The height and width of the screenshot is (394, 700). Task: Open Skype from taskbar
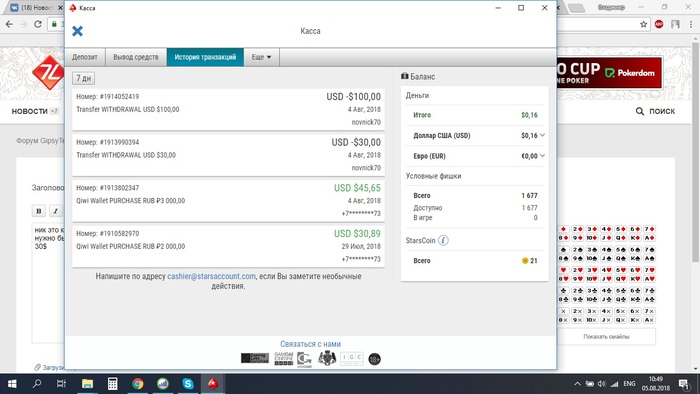188,384
